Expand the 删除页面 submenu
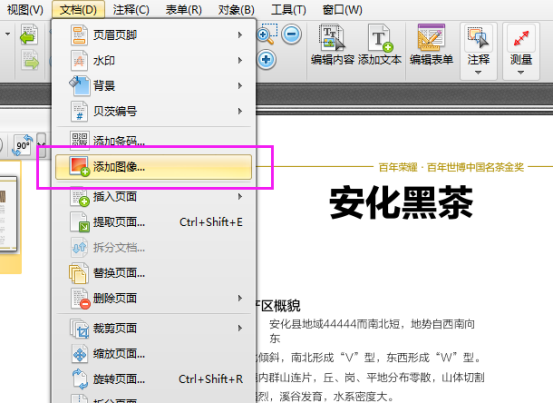The width and height of the screenshot is (554, 403). pyautogui.click(x=154, y=298)
